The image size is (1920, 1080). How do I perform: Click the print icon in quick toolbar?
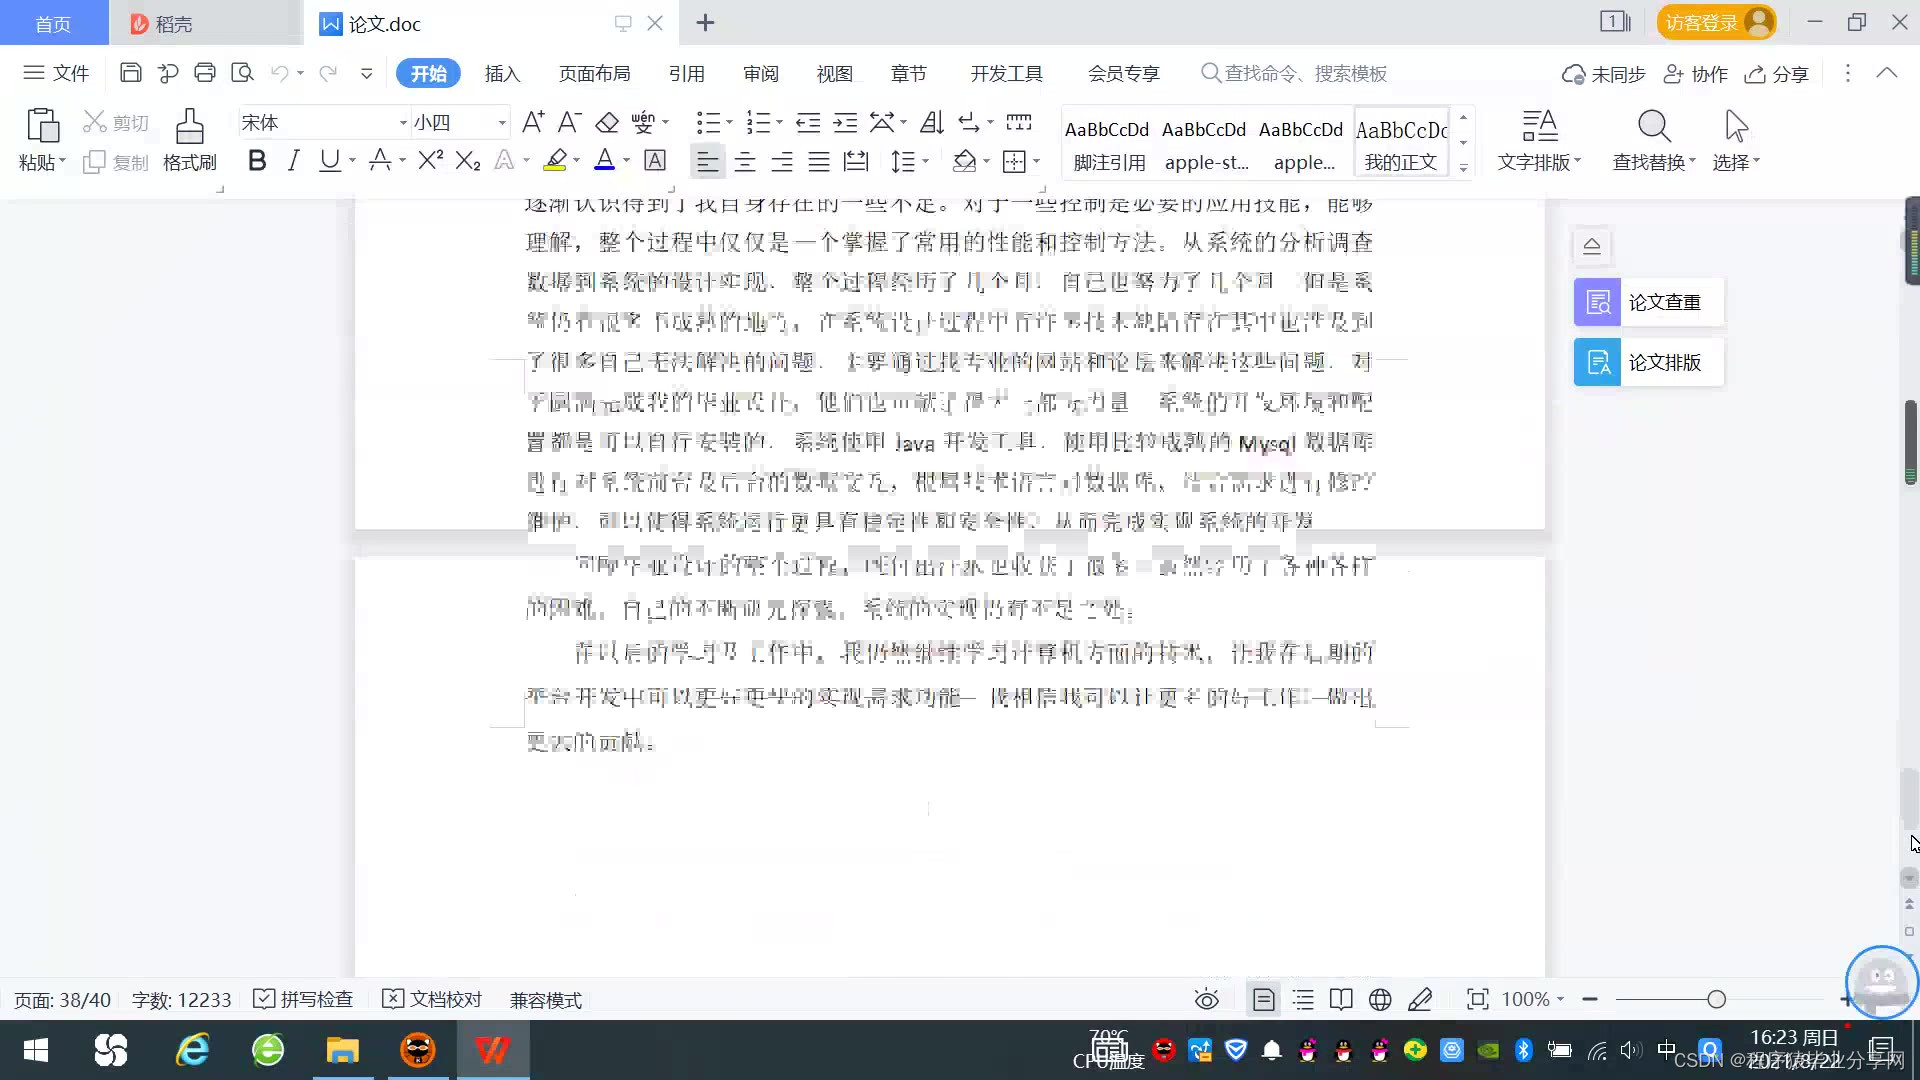pos(205,73)
